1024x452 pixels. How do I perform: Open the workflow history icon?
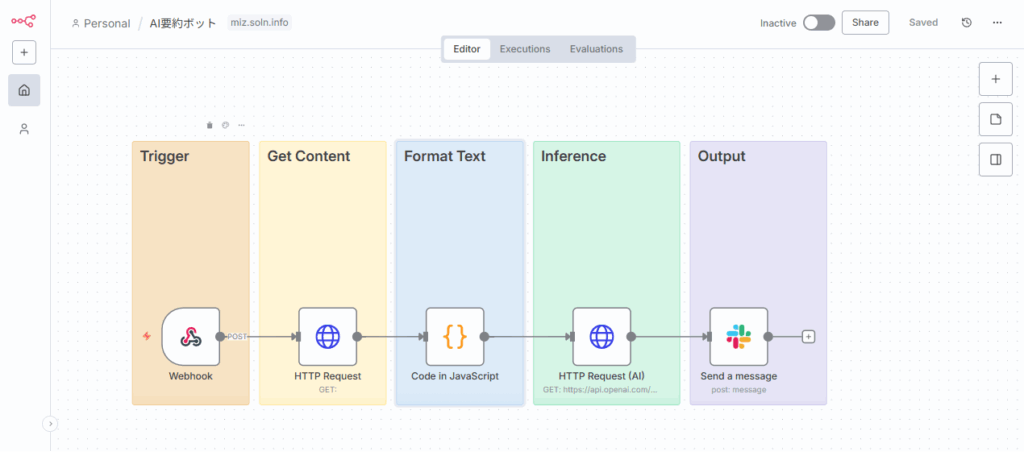tap(966, 23)
